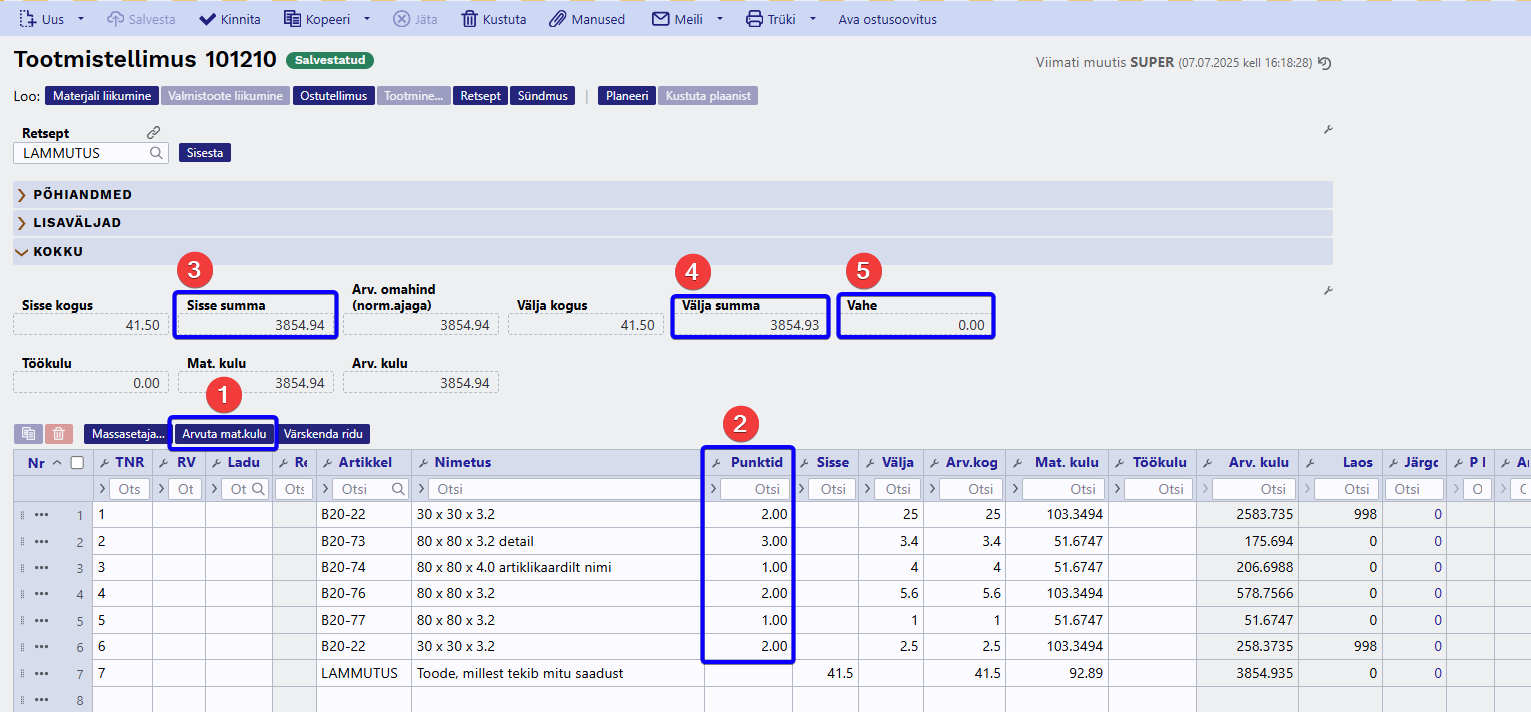The height and width of the screenshot is (712, 1531).
Task: Click the magnifier in the LAMMUTUS recipe field
Action: coord(156,154)
